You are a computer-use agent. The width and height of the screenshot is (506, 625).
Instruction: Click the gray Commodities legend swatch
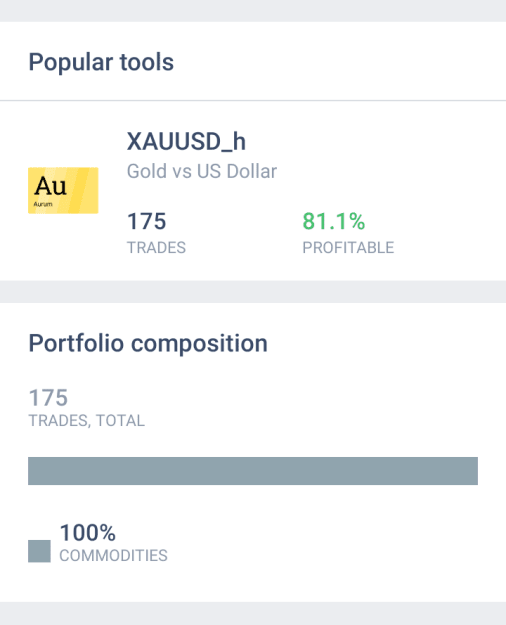39,551
